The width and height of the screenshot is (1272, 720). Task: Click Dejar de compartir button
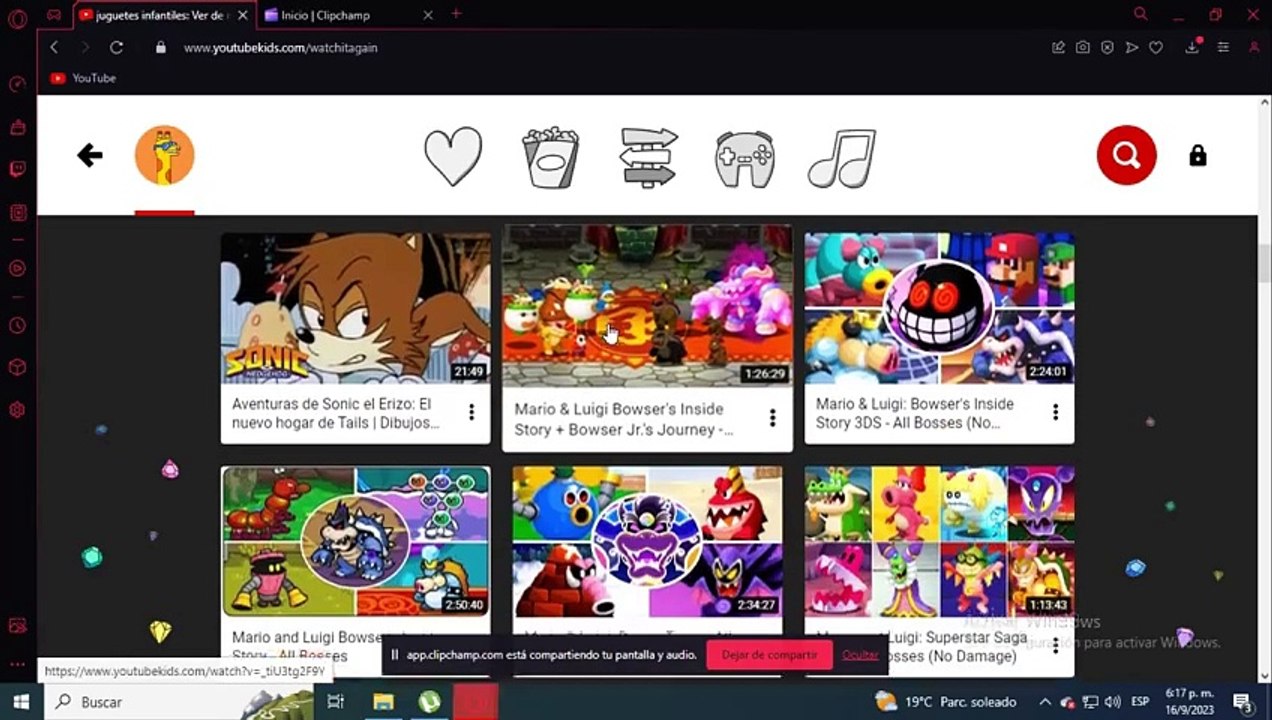[769, 655]
